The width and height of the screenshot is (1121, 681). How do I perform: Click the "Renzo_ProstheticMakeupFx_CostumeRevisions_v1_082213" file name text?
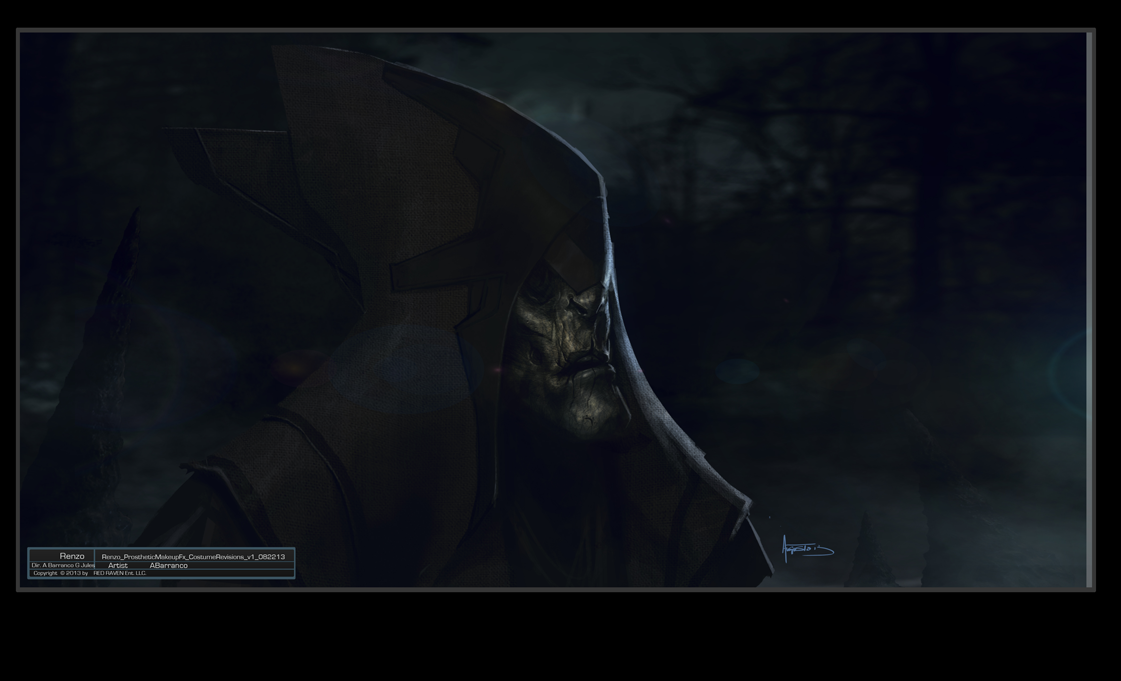193,557
